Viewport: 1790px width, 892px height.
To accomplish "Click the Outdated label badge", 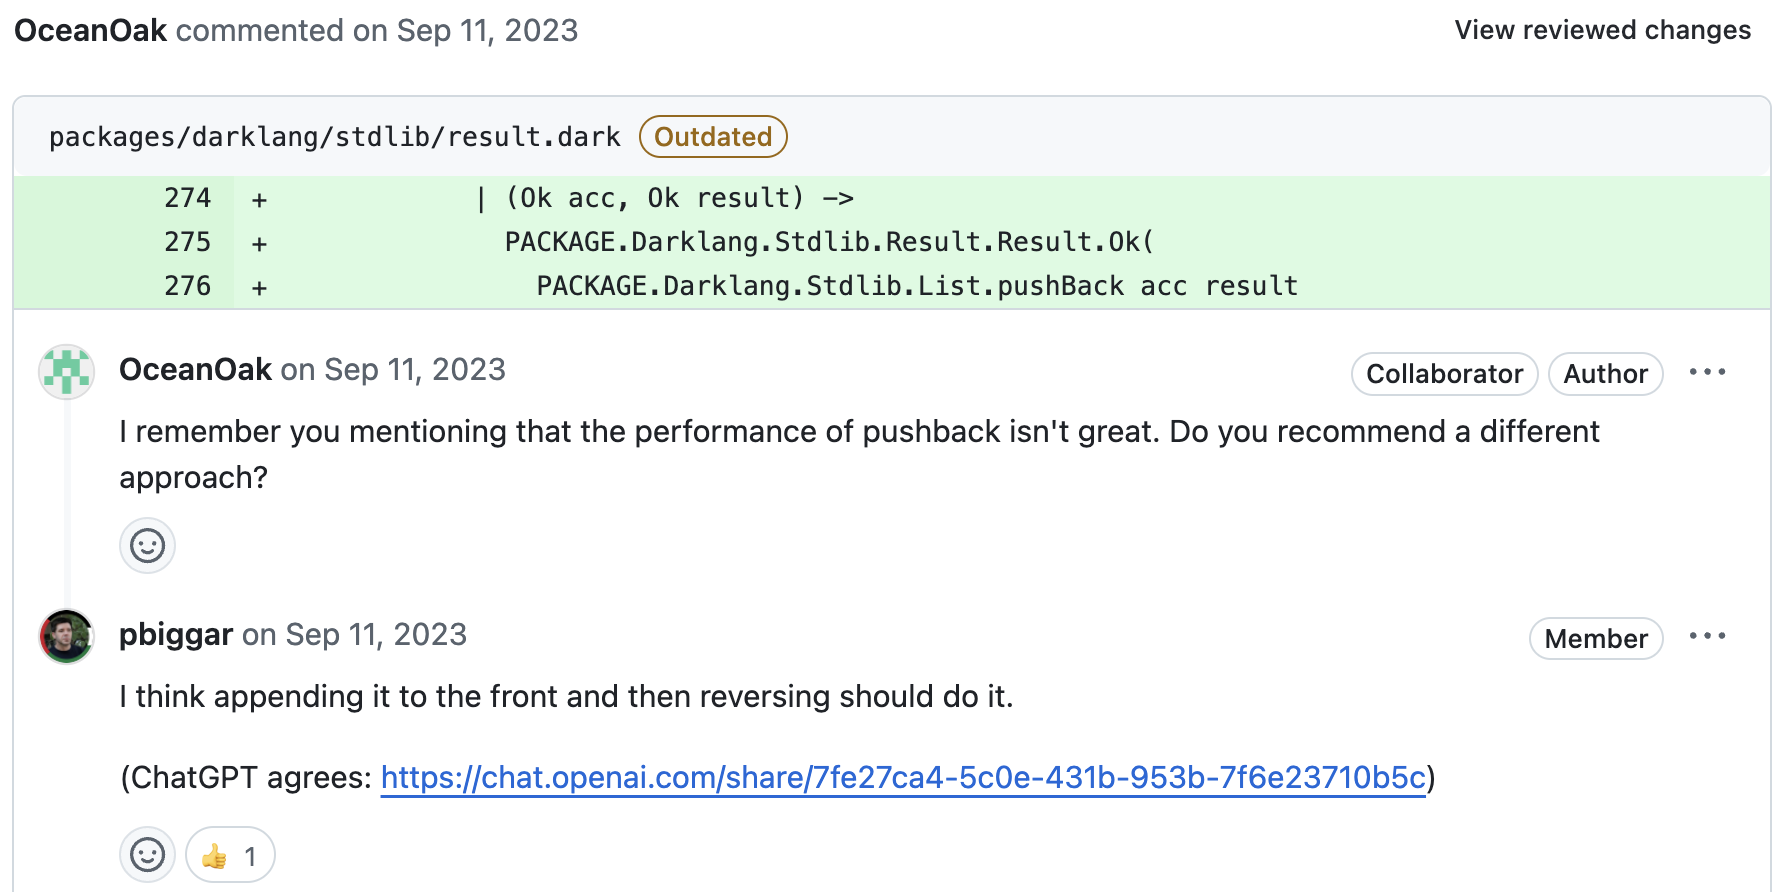I will tap(713, 137).
